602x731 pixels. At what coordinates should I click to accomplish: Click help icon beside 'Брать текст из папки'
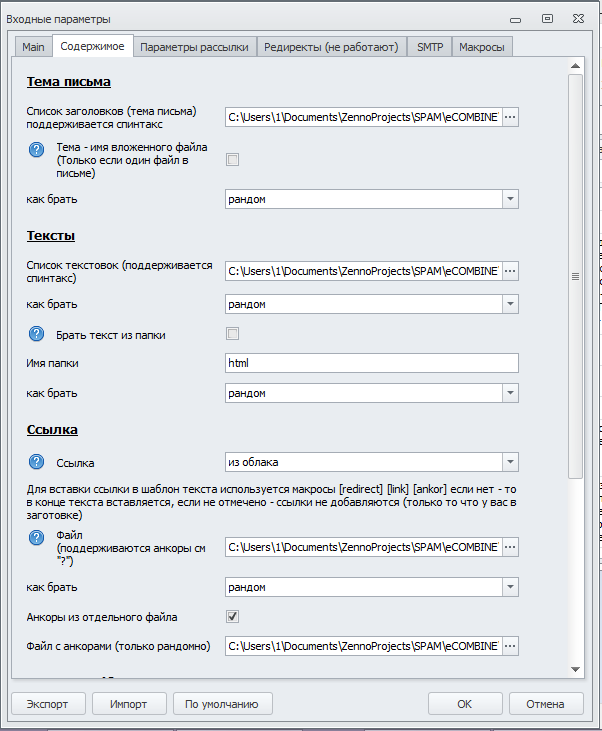37,335
